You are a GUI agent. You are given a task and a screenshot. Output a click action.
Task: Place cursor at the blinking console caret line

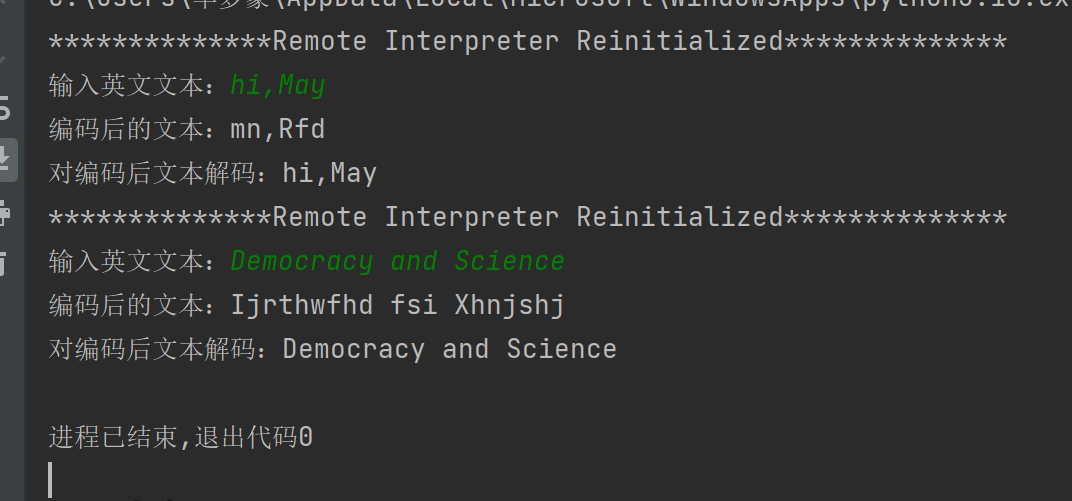[51, 480]
